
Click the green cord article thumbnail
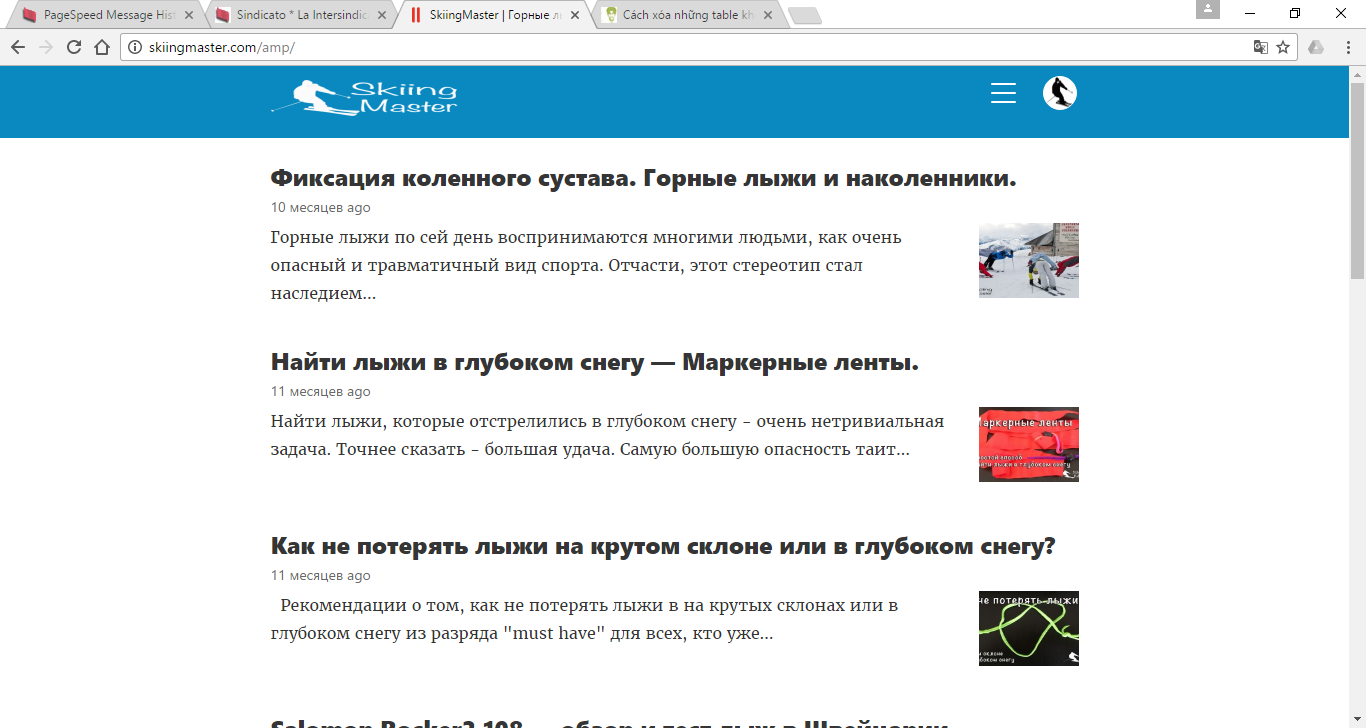pyautogui.click(x=1028, y=628)
